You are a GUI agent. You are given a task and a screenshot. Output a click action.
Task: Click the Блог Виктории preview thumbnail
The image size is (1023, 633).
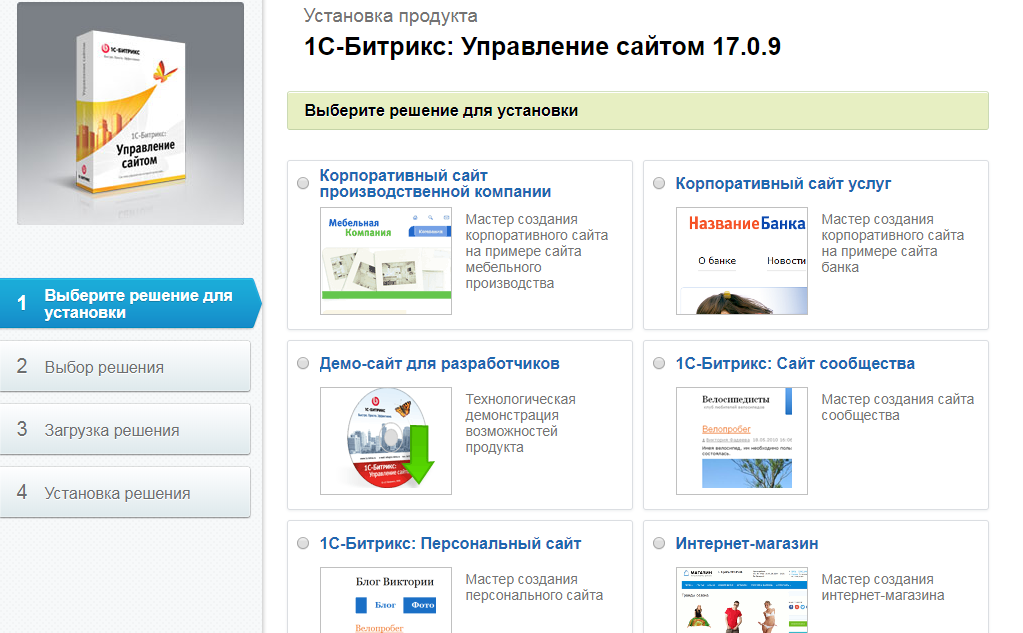click(386, 600)
